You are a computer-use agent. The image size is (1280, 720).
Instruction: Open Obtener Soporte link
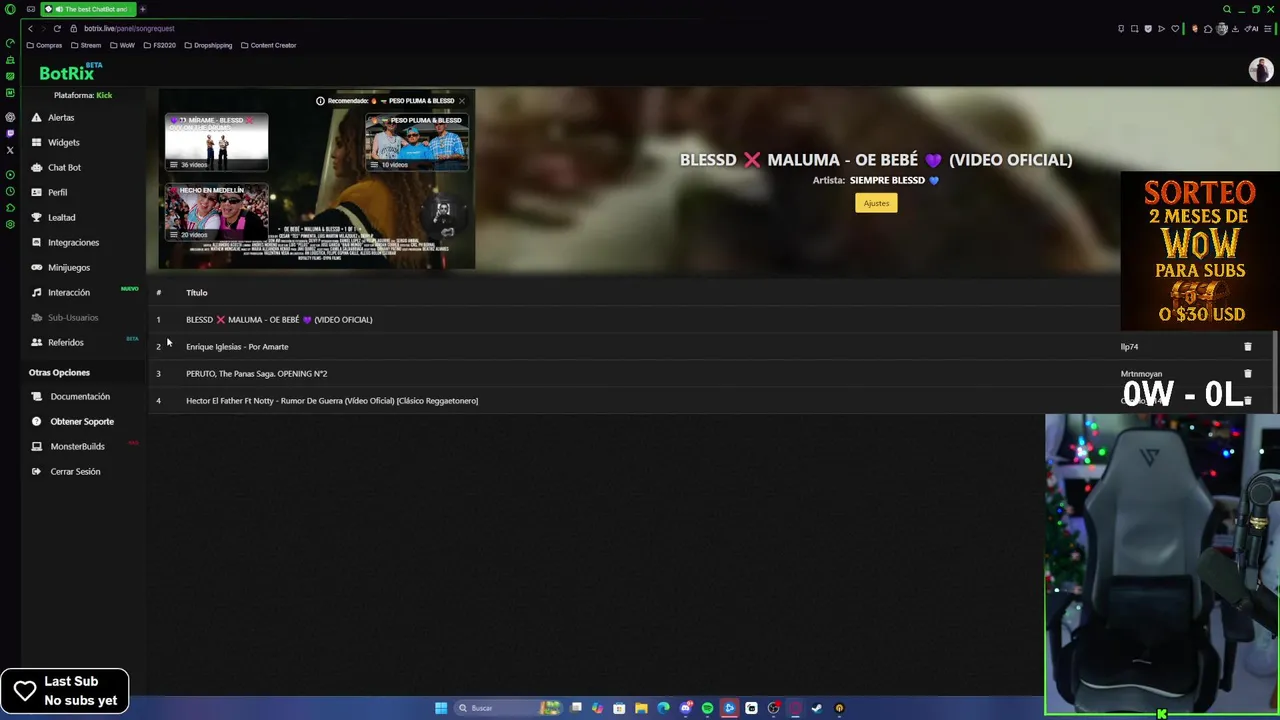82,421
